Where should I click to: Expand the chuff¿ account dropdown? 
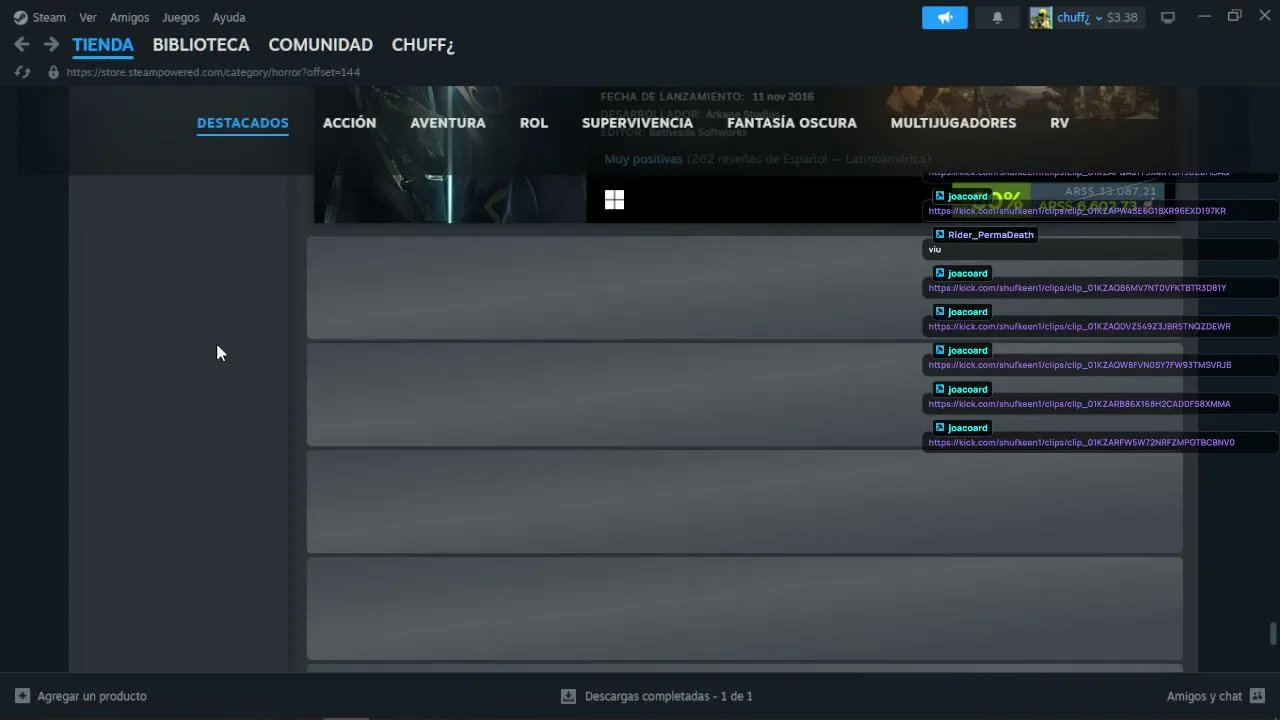click(x=1099, y=18)
